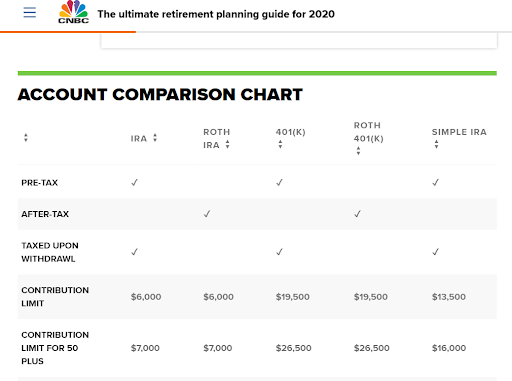Click the IRA pre-tax checkmark
Viewport: 512px width, 381px height.
(134, 182)
